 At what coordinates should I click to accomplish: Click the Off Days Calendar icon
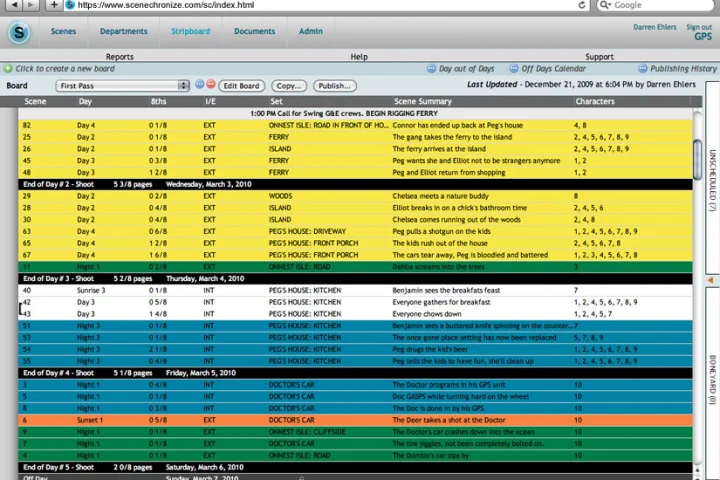pyautogui.click(x=514, y=68)
